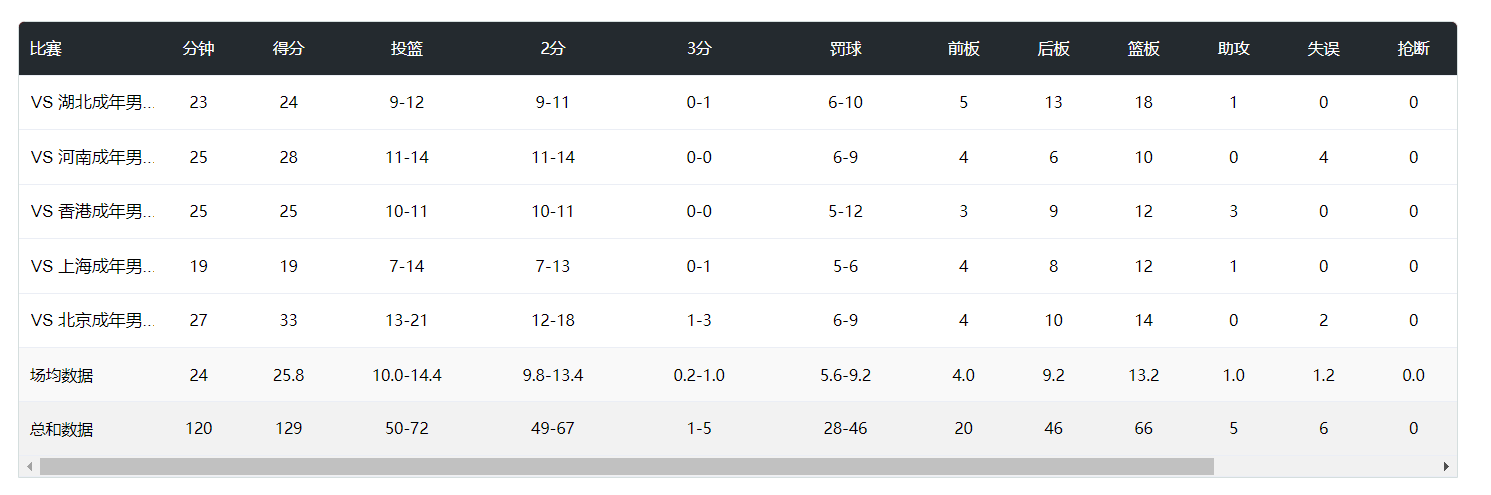This screenshot has width=1491, height=495.
Task: Click the 场均数据 row label
Action: pyautogui.click(x=62, y=375)
